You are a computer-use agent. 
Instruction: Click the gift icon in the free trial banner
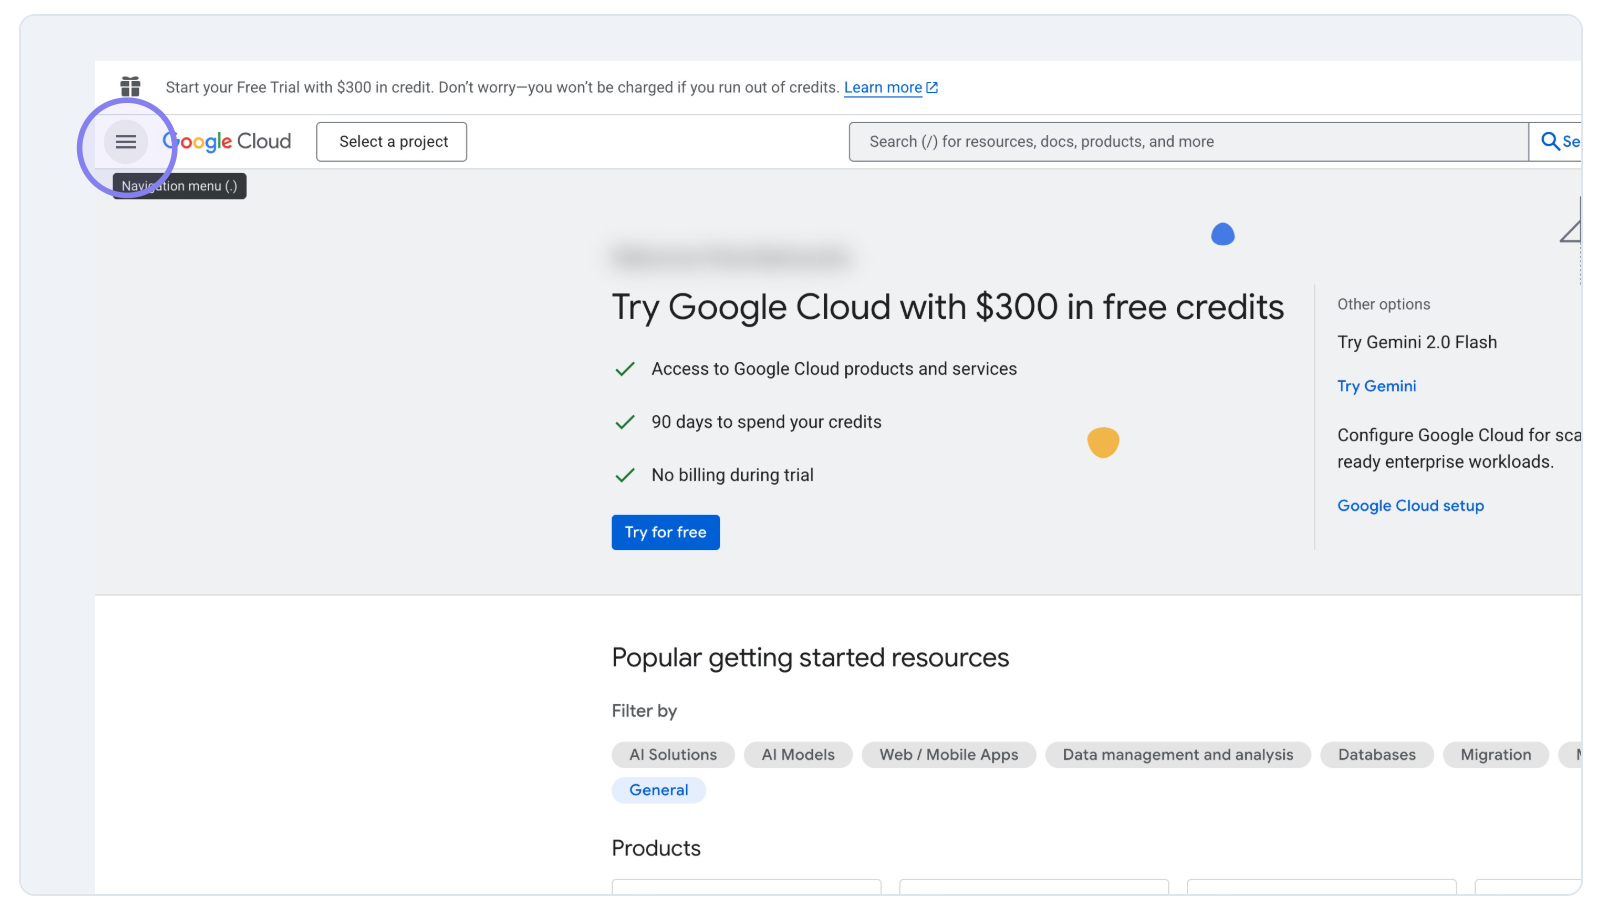pyautogui.click(x=130, y=87)
